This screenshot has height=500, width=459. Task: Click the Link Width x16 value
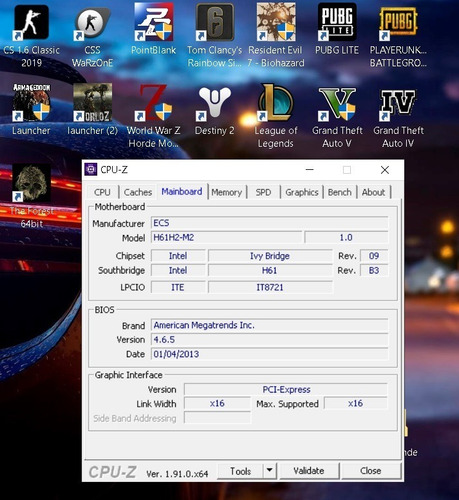[x=217, y=404]
